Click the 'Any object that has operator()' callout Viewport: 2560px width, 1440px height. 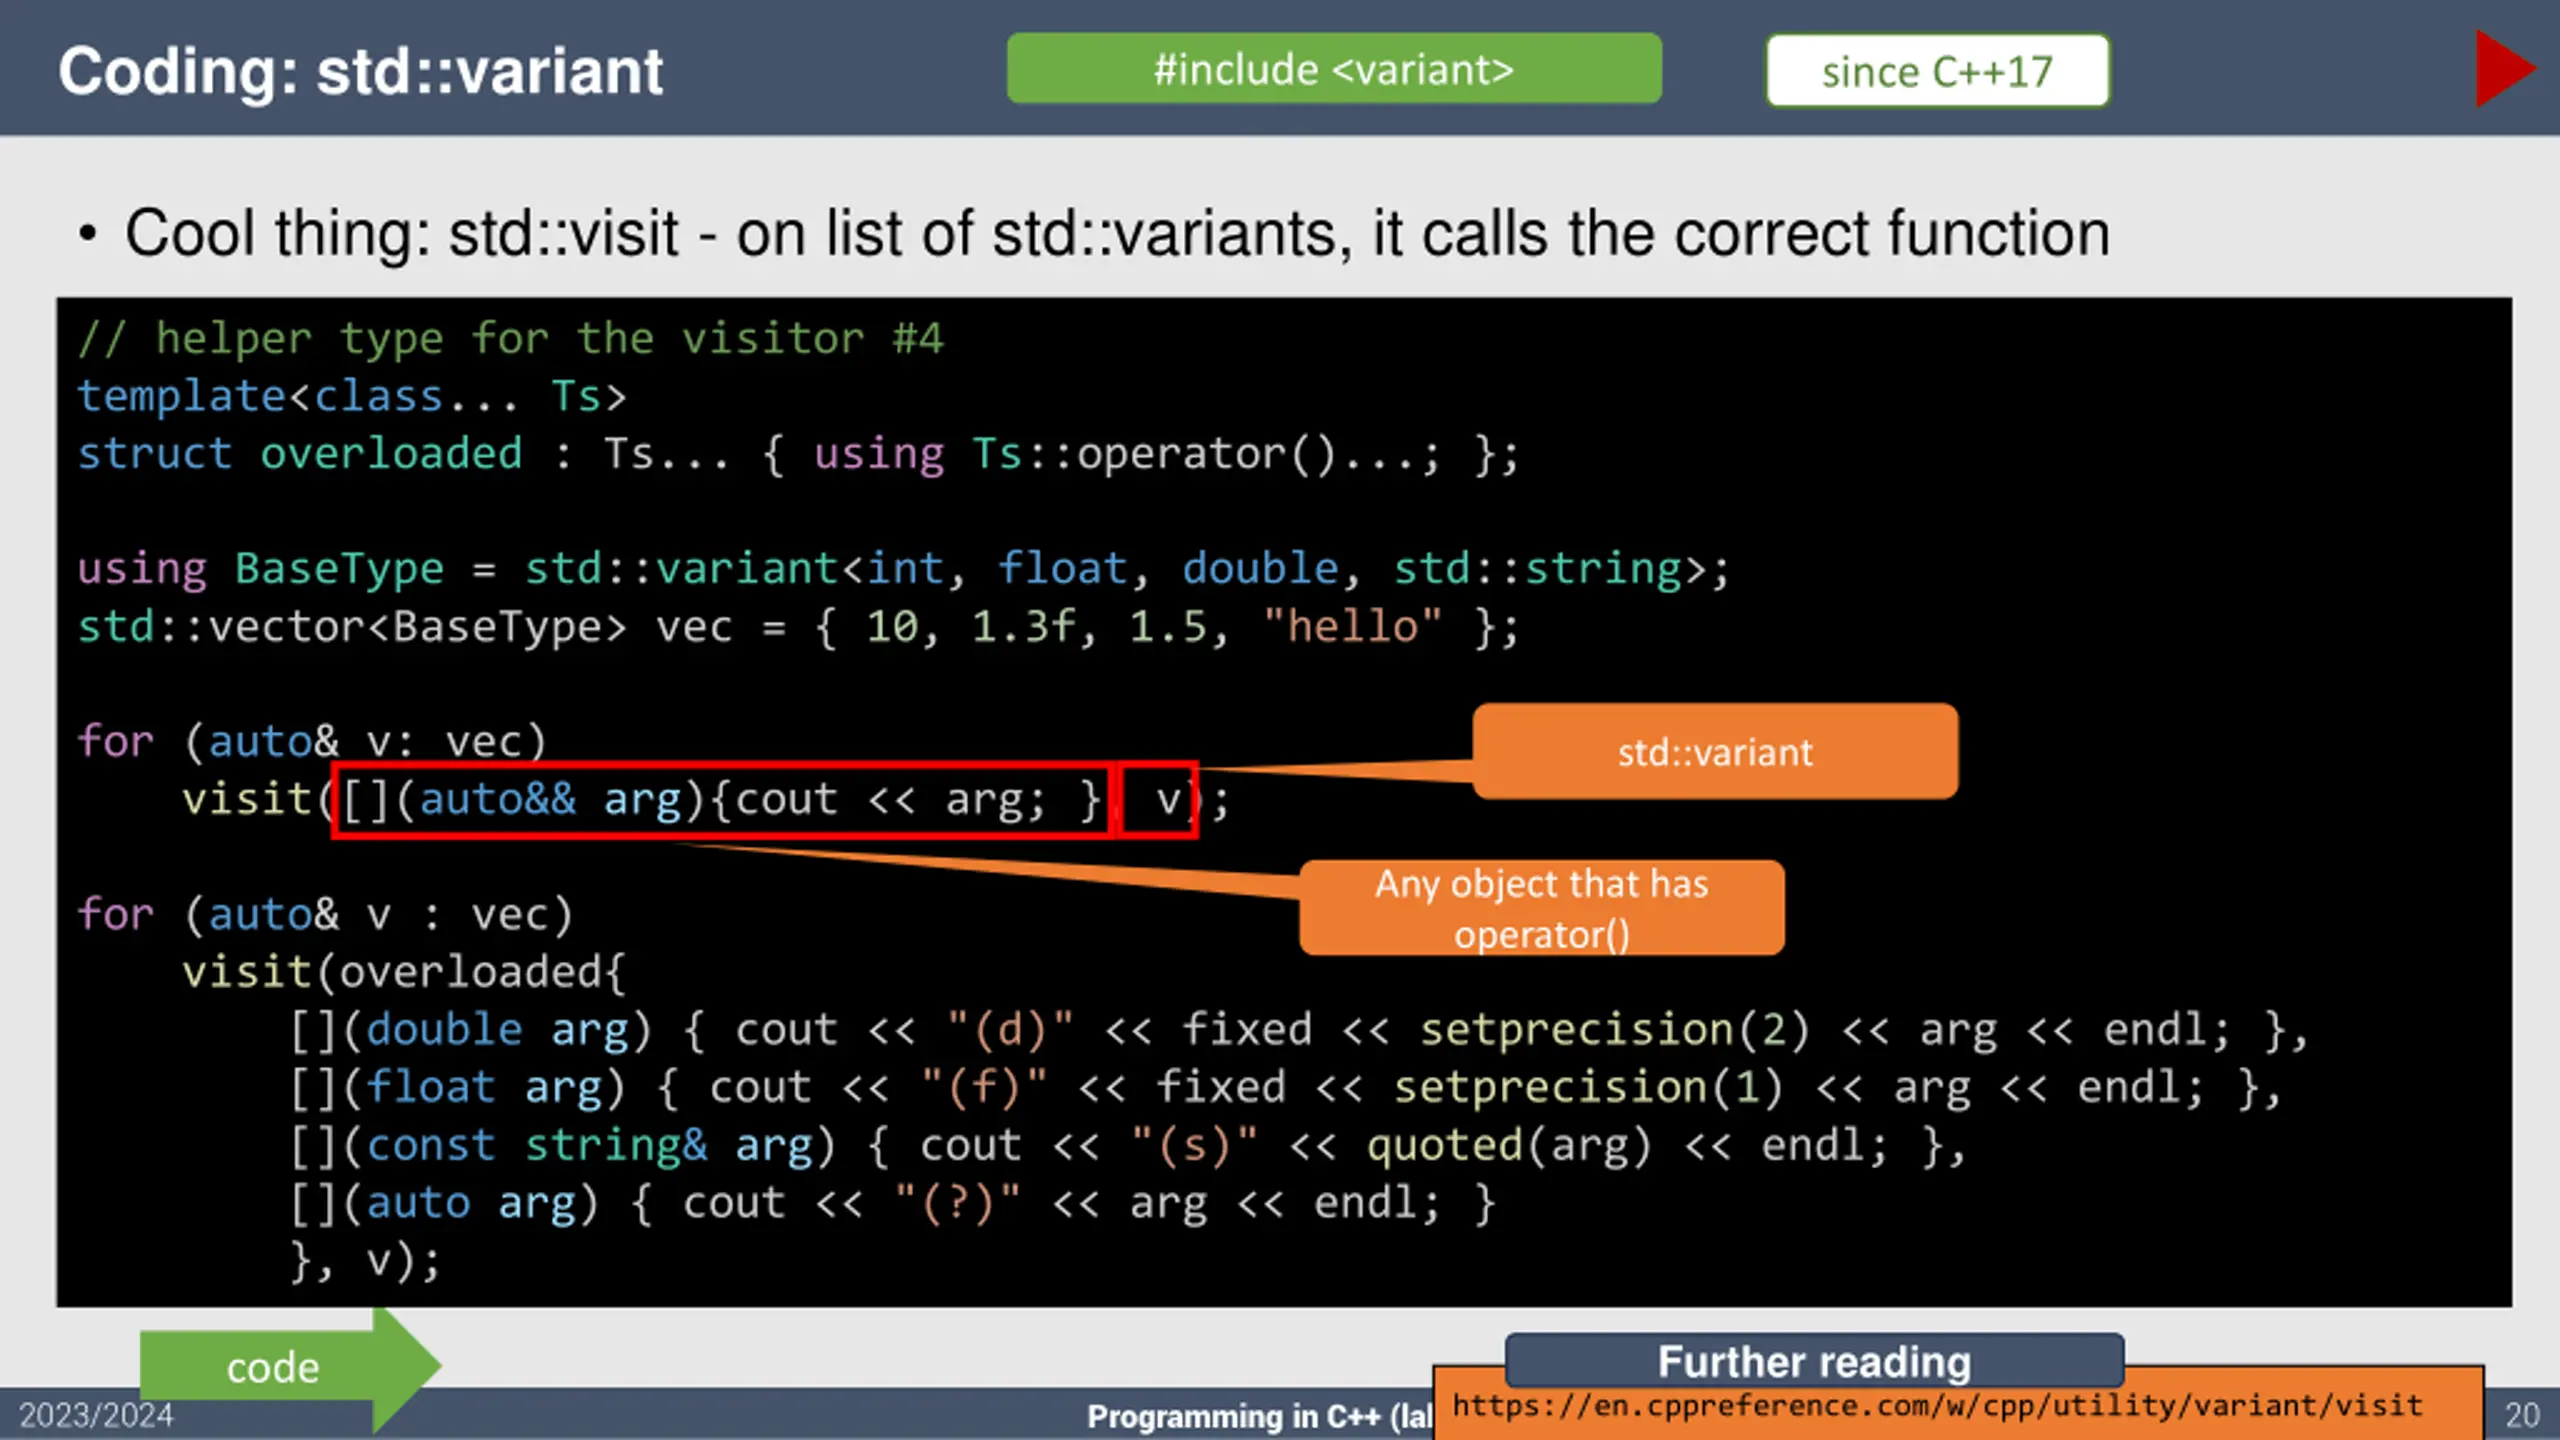coord(1541,908)
